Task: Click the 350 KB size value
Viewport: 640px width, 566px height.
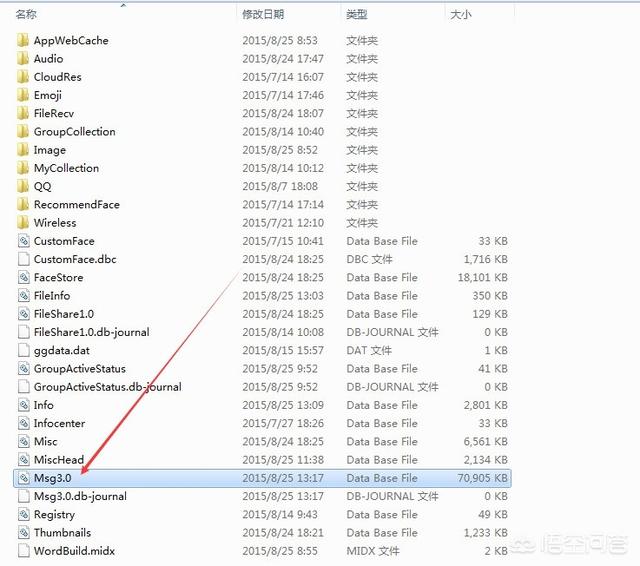Action: (490, 295)
